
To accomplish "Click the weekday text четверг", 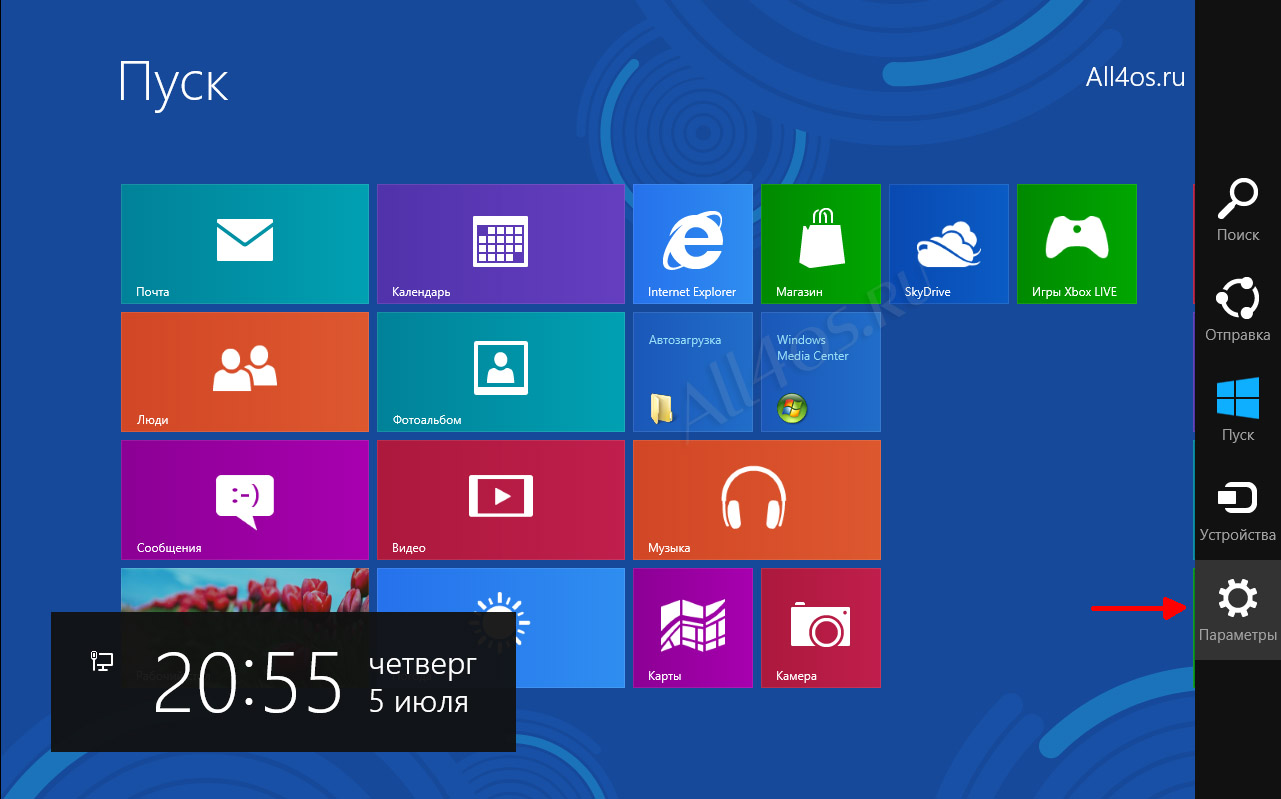I will point(423,663).
